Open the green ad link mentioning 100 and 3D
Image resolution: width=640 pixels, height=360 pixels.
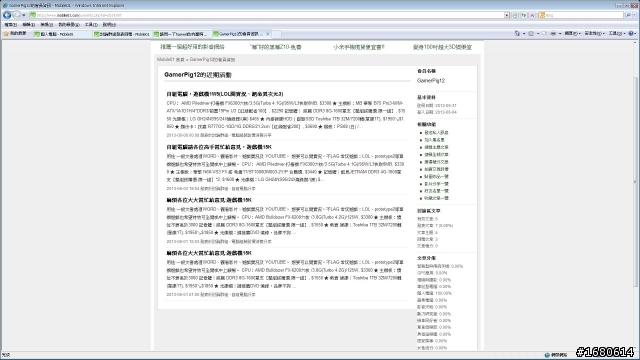coord(442,47)
